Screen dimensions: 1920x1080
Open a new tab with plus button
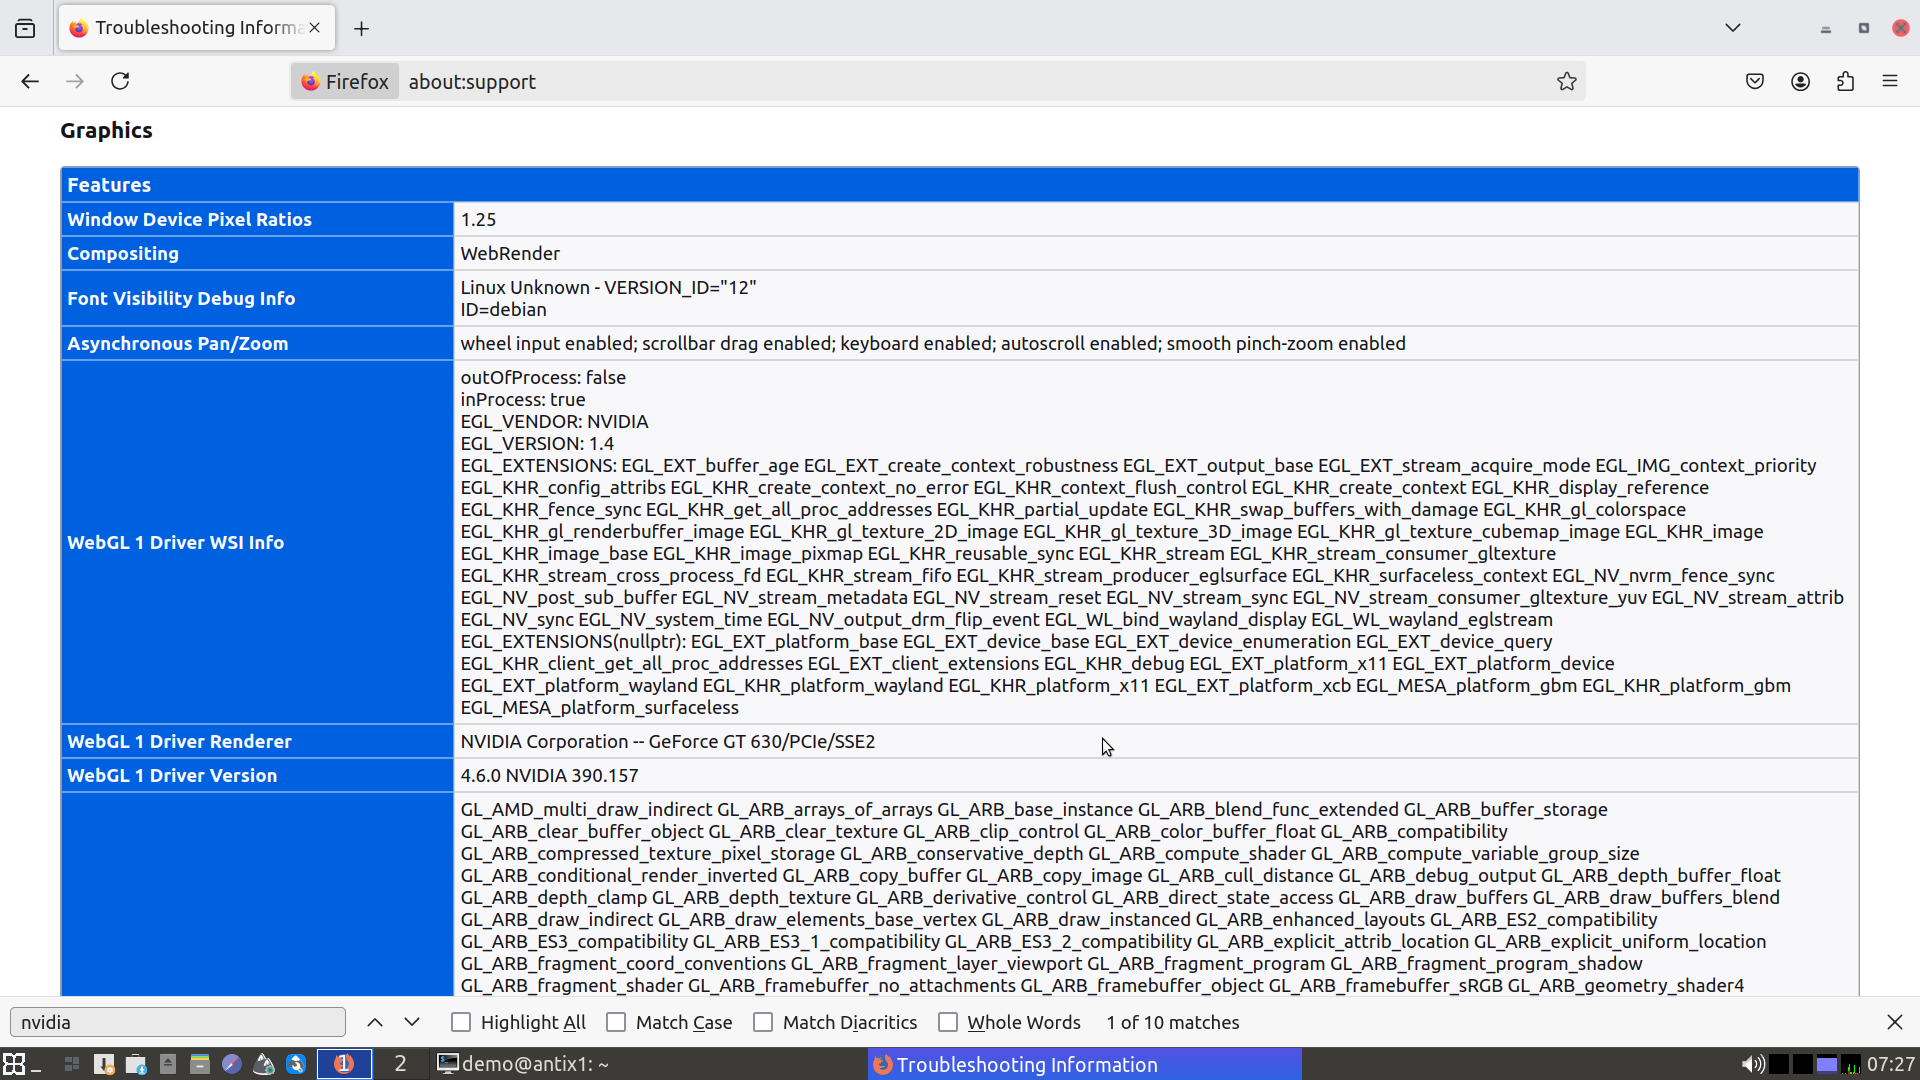click(362, 29)
